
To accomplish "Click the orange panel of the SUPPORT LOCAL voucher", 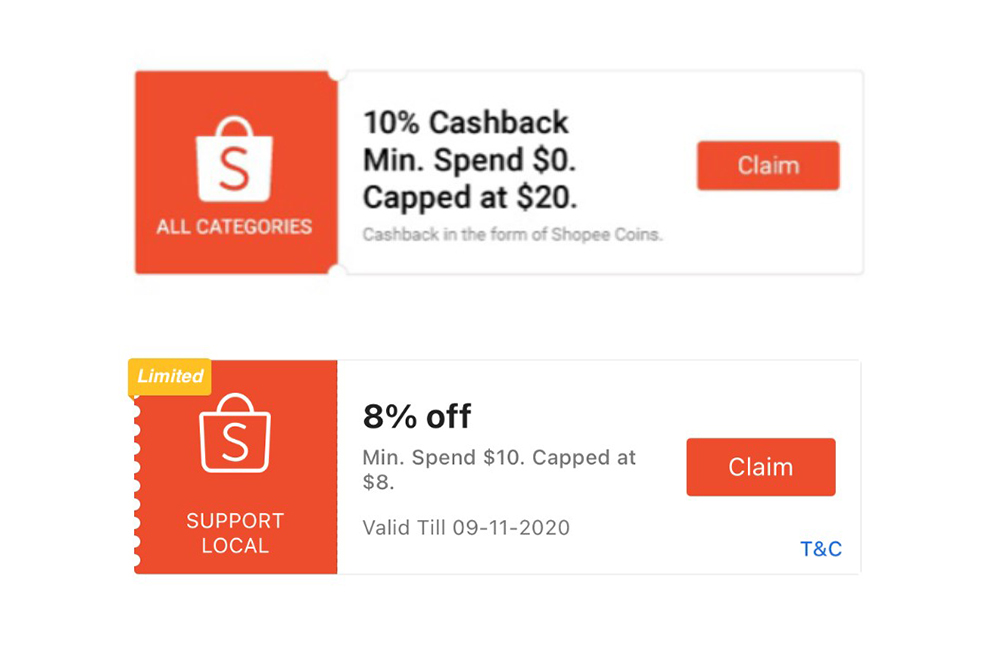I will [x=235, y=470].
